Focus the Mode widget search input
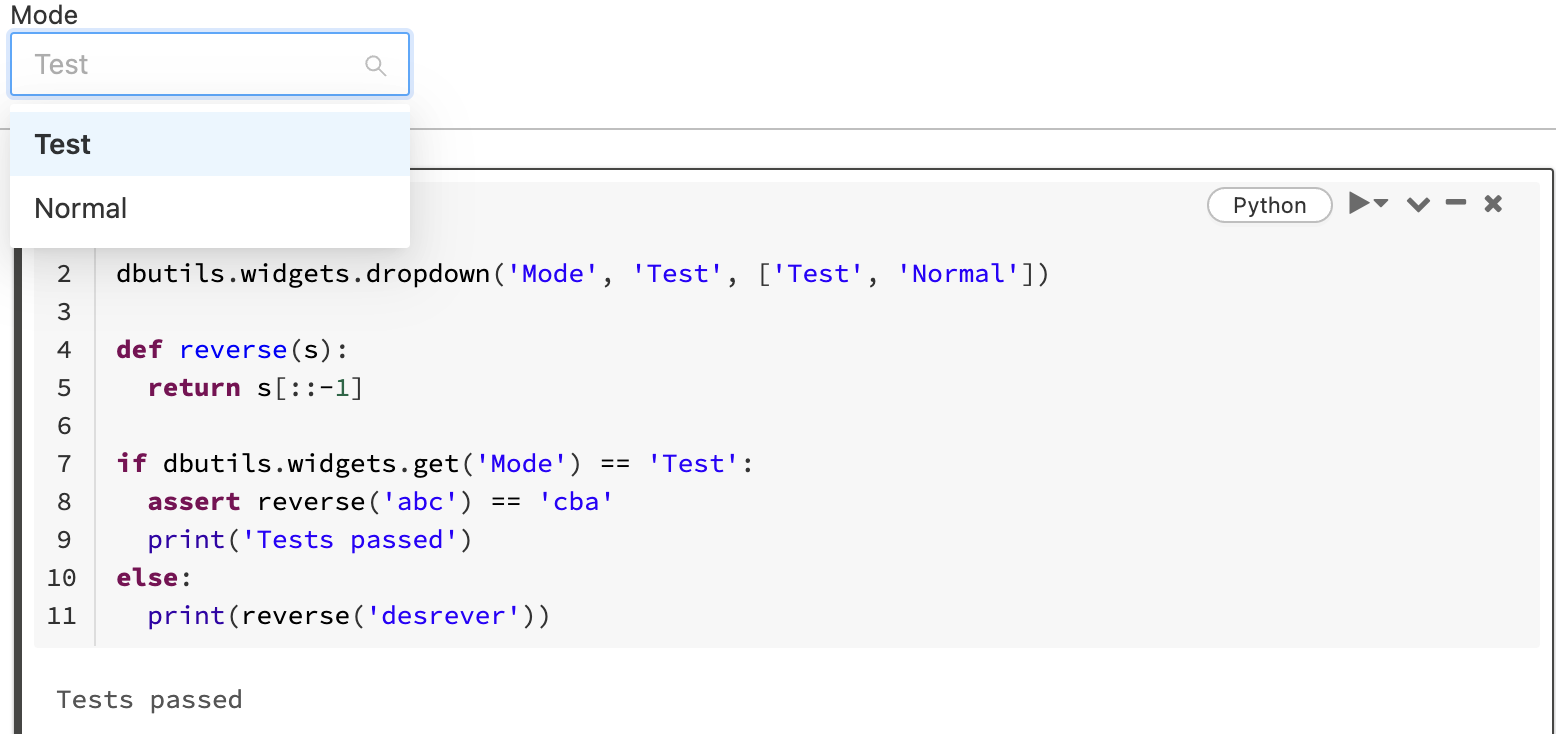This screenshot has height=734, width=1556. coord(196,65)
